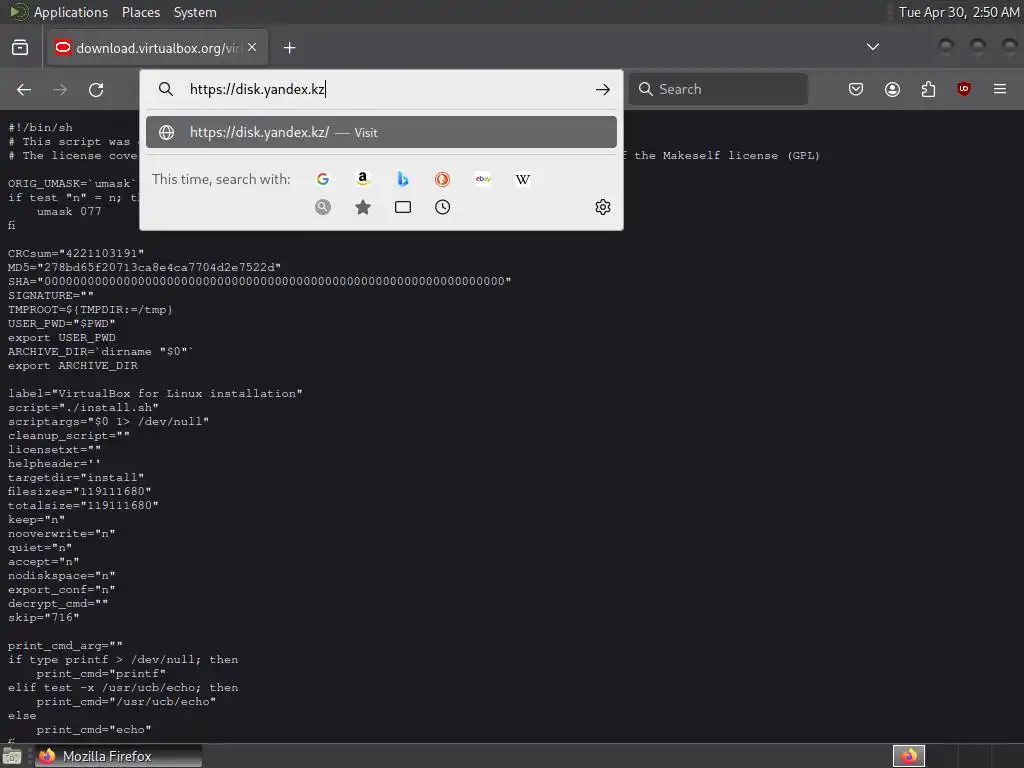Click the grey search engine icon in second row

coord(323,207)
